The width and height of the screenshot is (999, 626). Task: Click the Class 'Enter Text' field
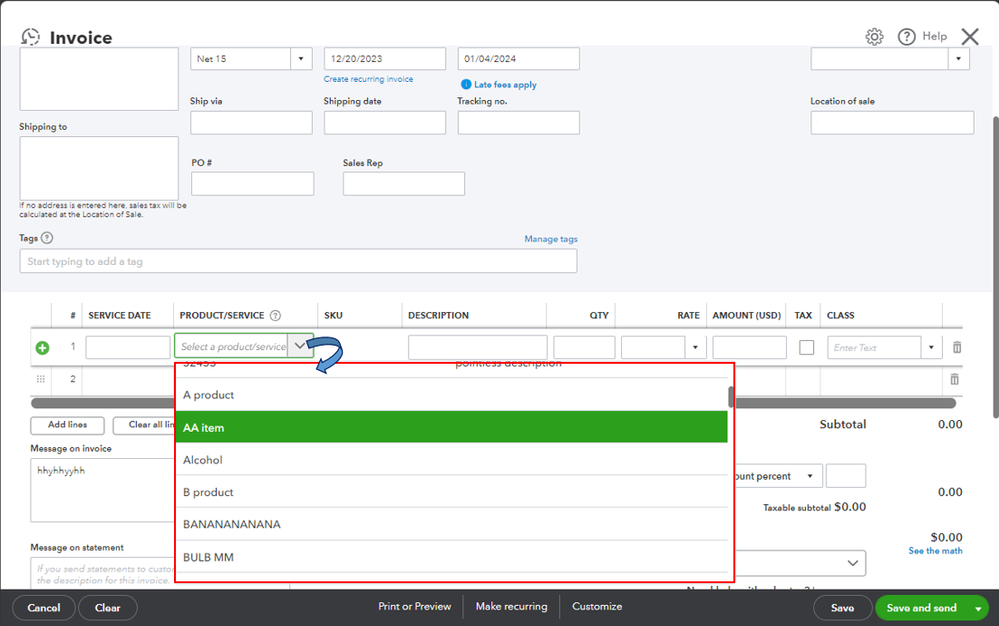[x=874, y=347]
